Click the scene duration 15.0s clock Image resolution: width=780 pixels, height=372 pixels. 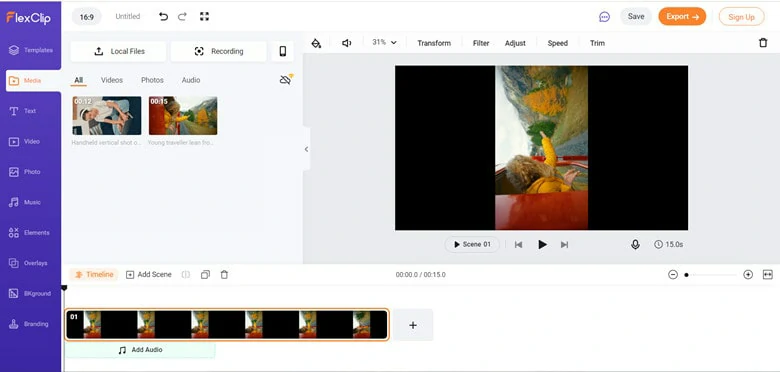[669, 245]
